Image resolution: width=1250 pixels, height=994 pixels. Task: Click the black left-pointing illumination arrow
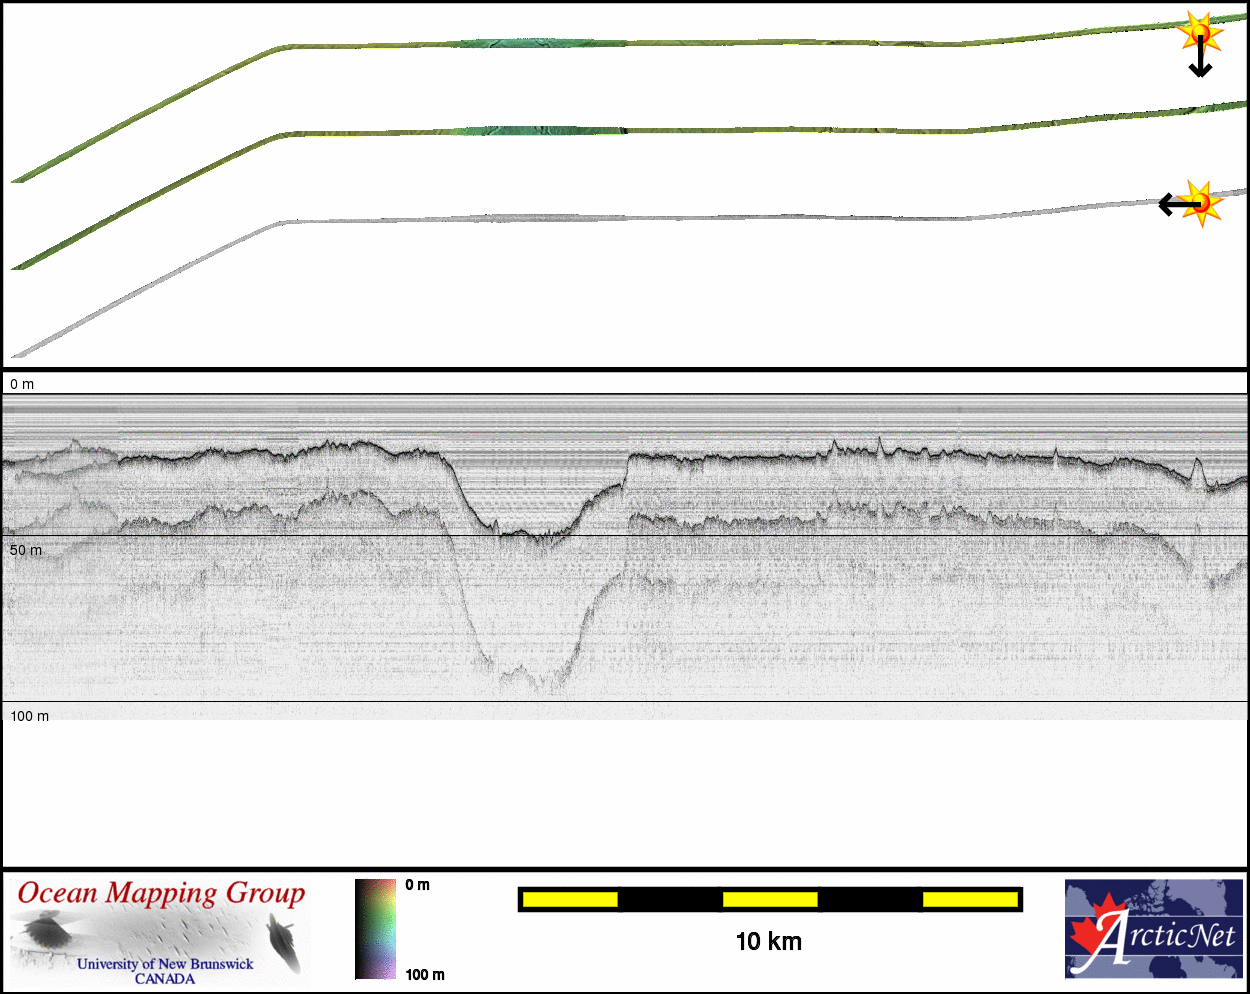[x=1175, y=204]
